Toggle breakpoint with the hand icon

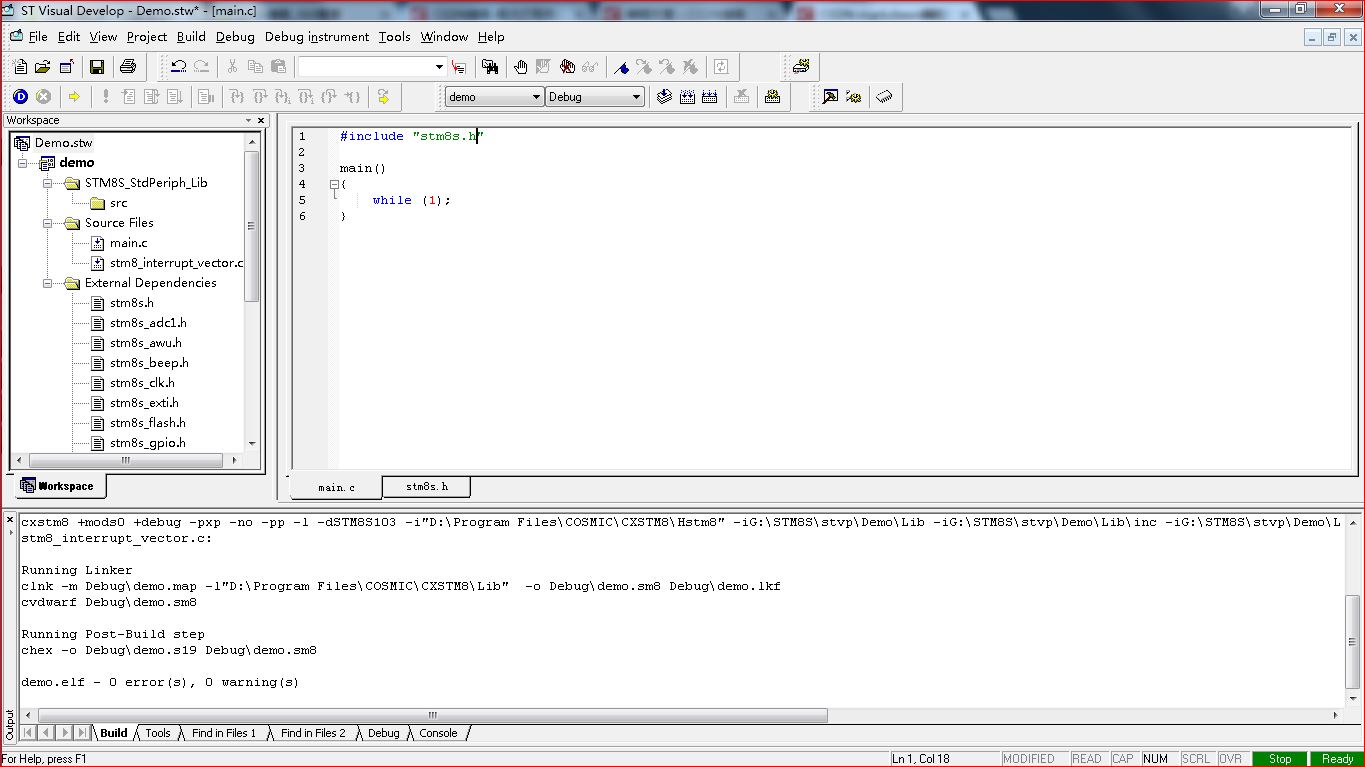(521, 67)
